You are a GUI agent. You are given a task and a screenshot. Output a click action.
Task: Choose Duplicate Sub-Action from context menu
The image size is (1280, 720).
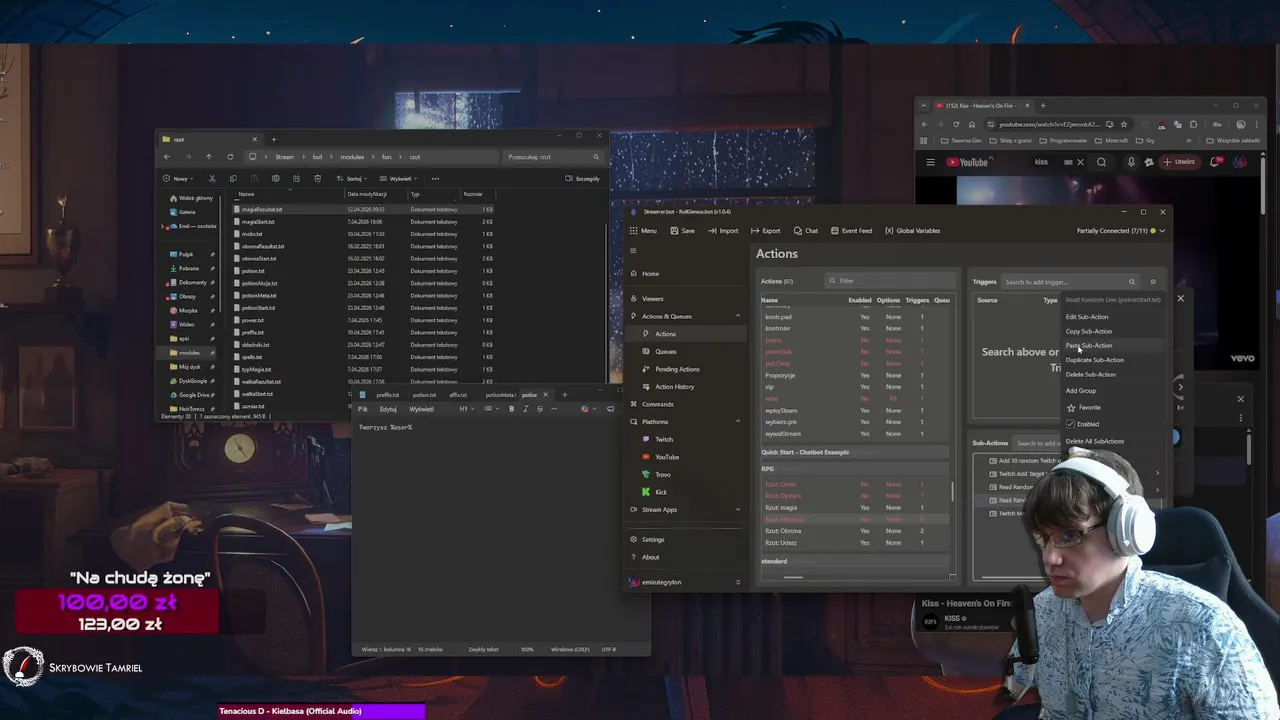(1094, 360)
